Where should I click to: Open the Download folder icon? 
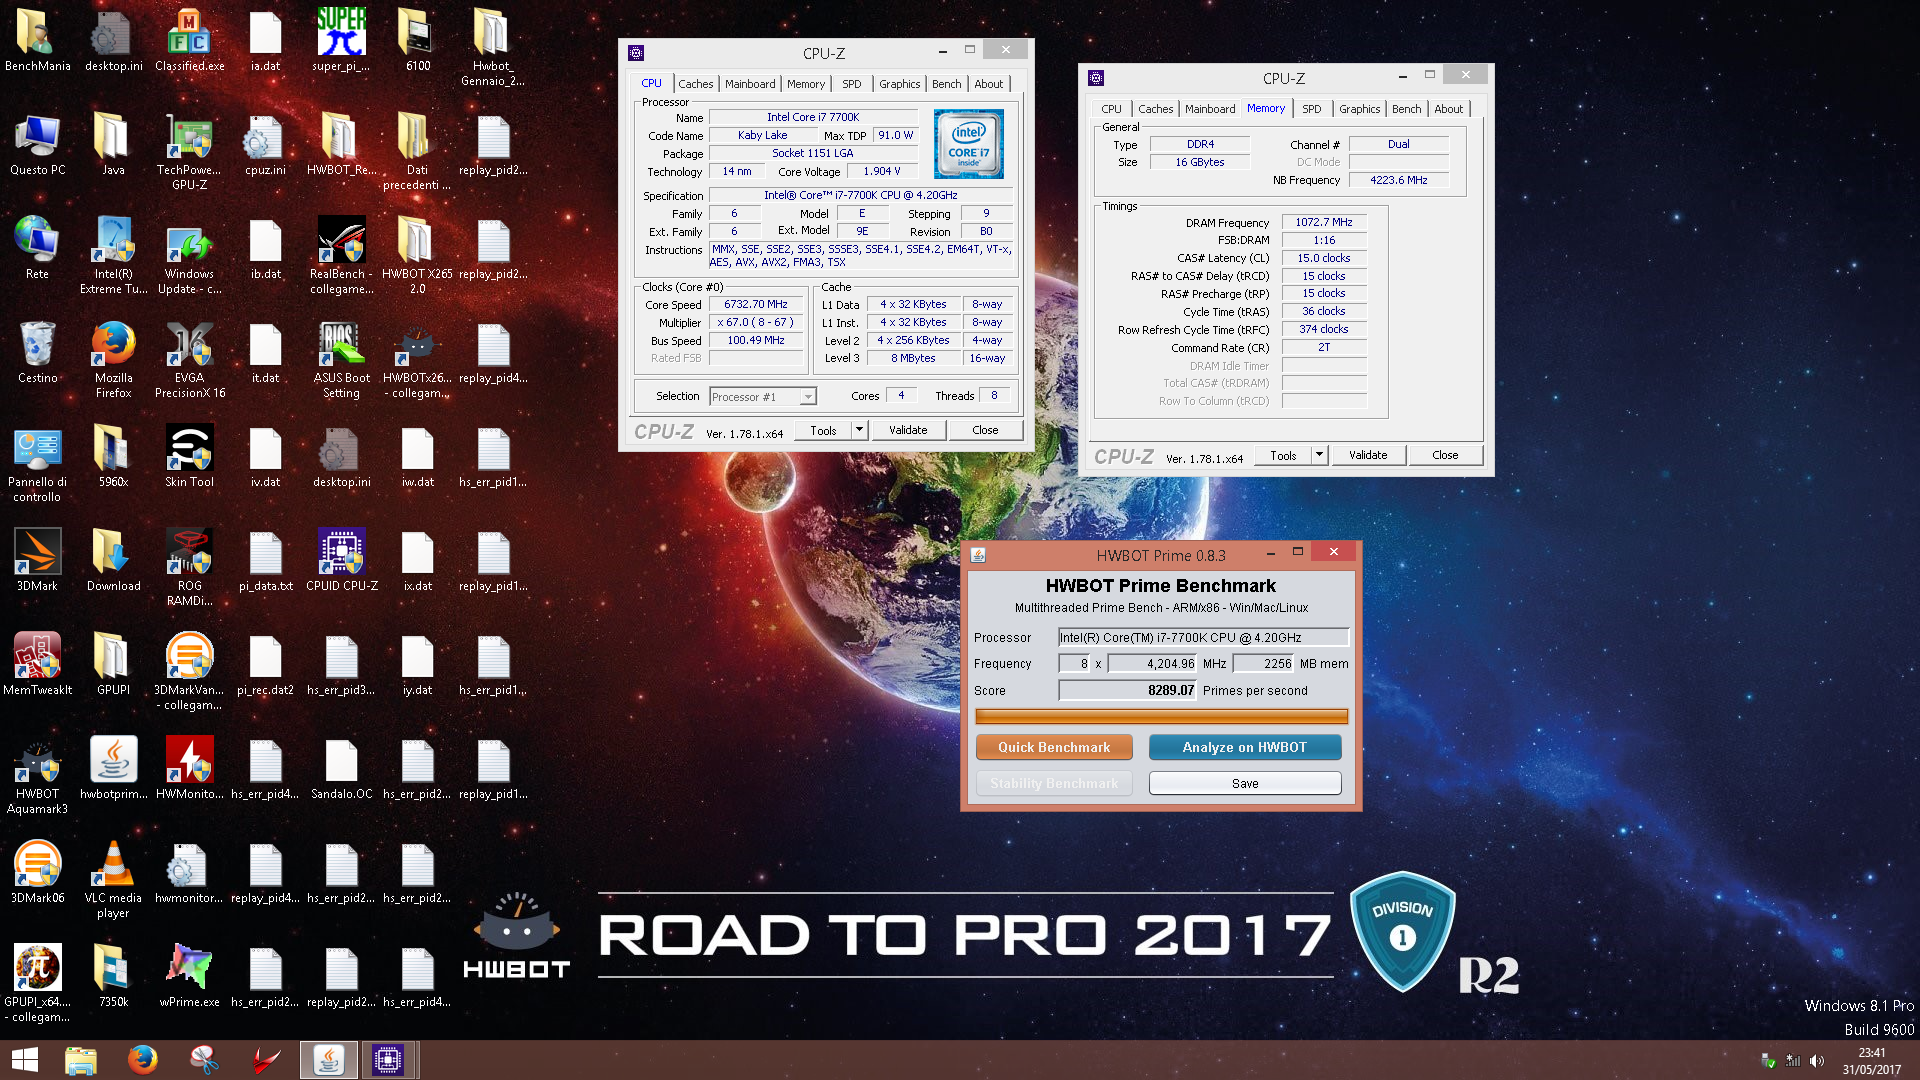(x=113, y=560)
